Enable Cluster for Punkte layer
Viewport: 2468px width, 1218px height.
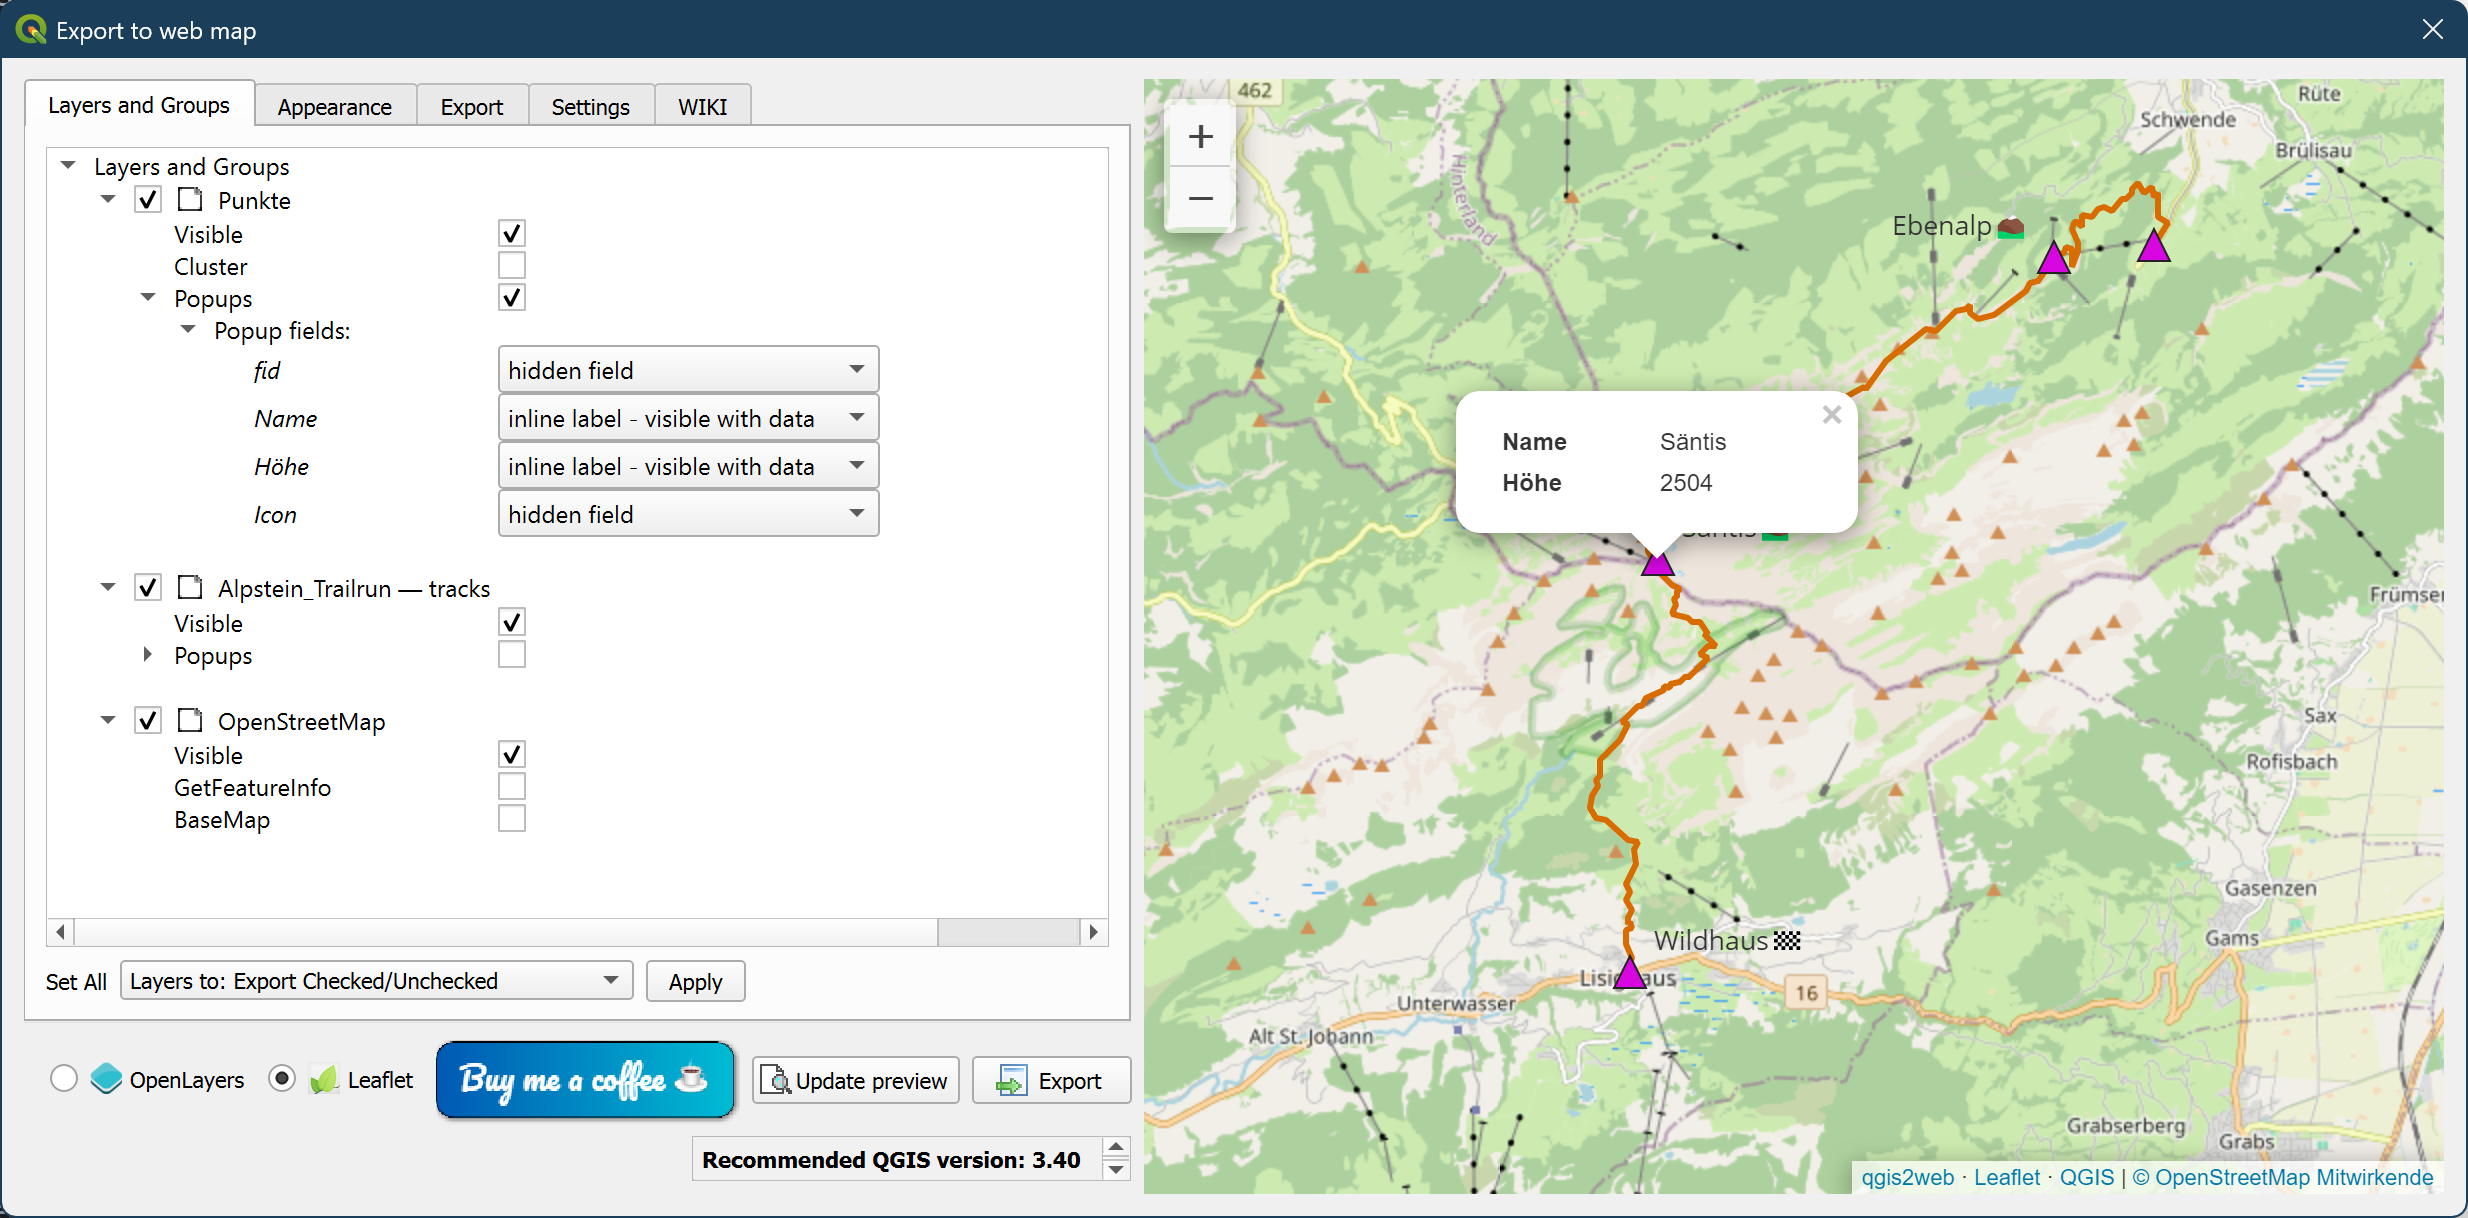click(511, 266)
